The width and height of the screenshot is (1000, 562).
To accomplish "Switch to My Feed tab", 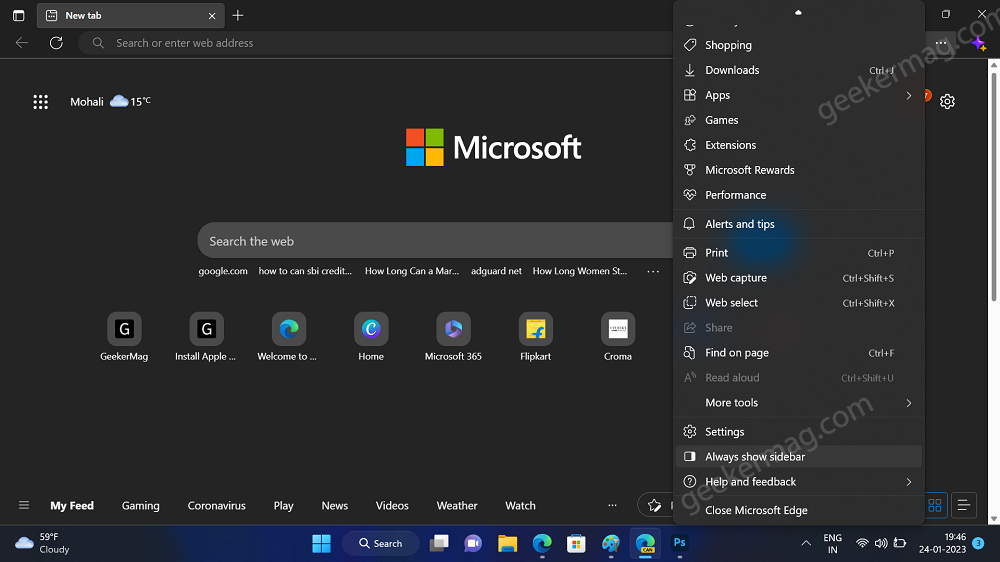I will [72, 505].
